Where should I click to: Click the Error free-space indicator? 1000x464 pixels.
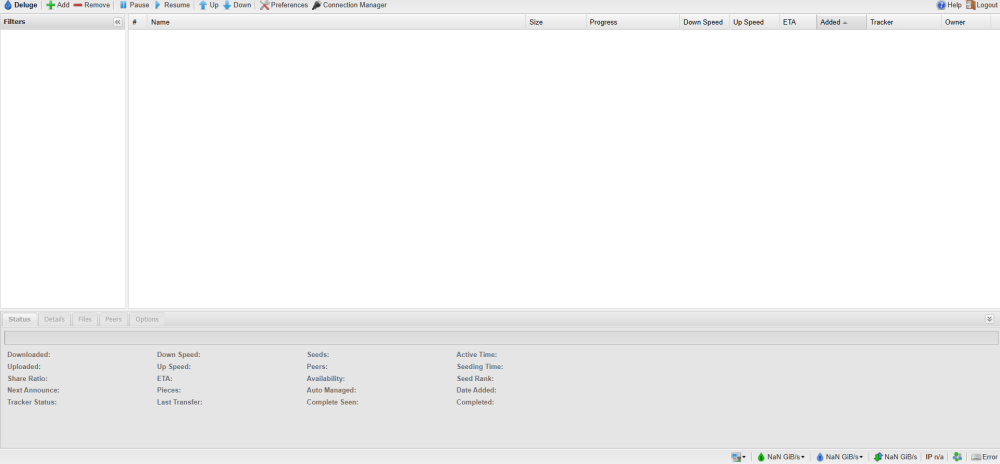coord(984,457)
